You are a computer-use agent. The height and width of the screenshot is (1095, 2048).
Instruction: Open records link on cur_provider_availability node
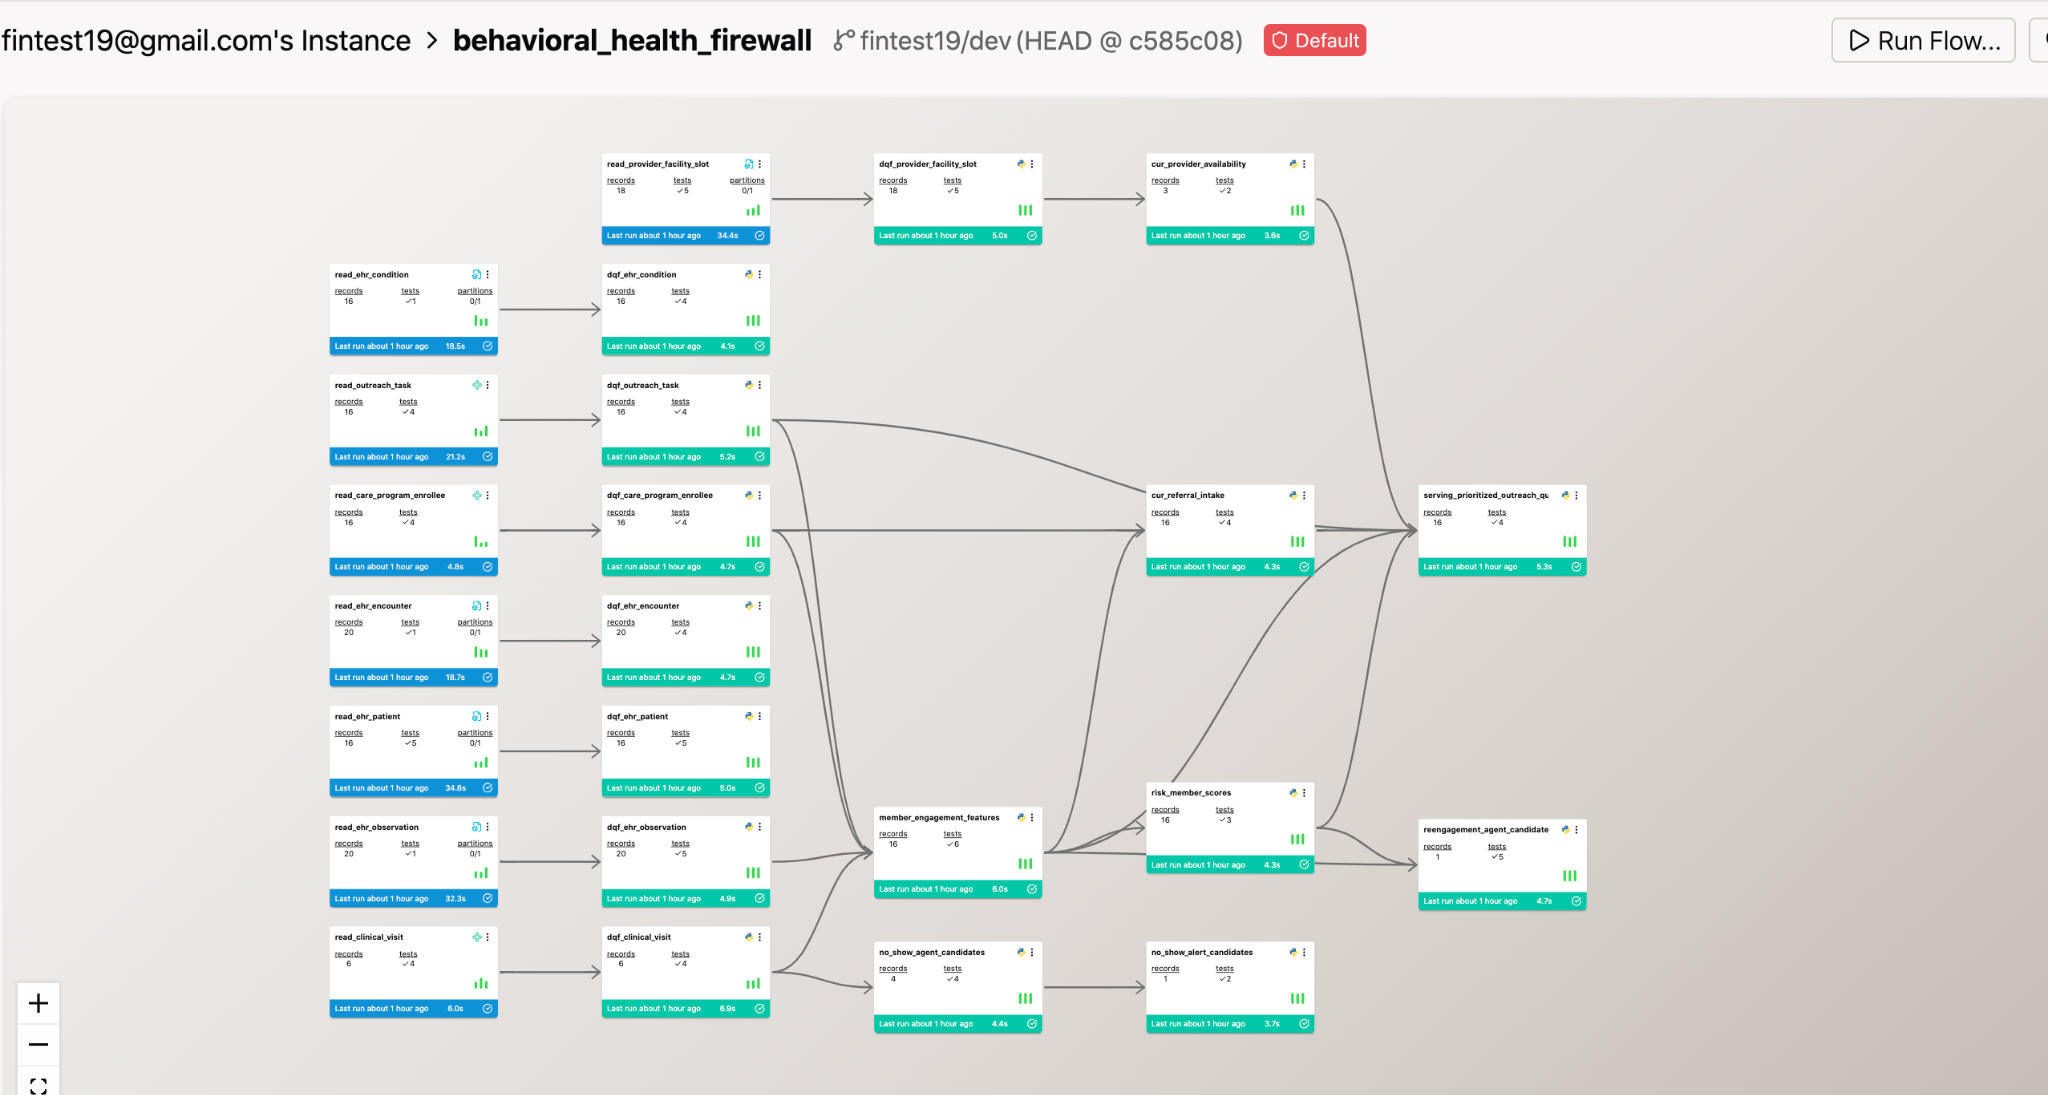coord(1165,180)
